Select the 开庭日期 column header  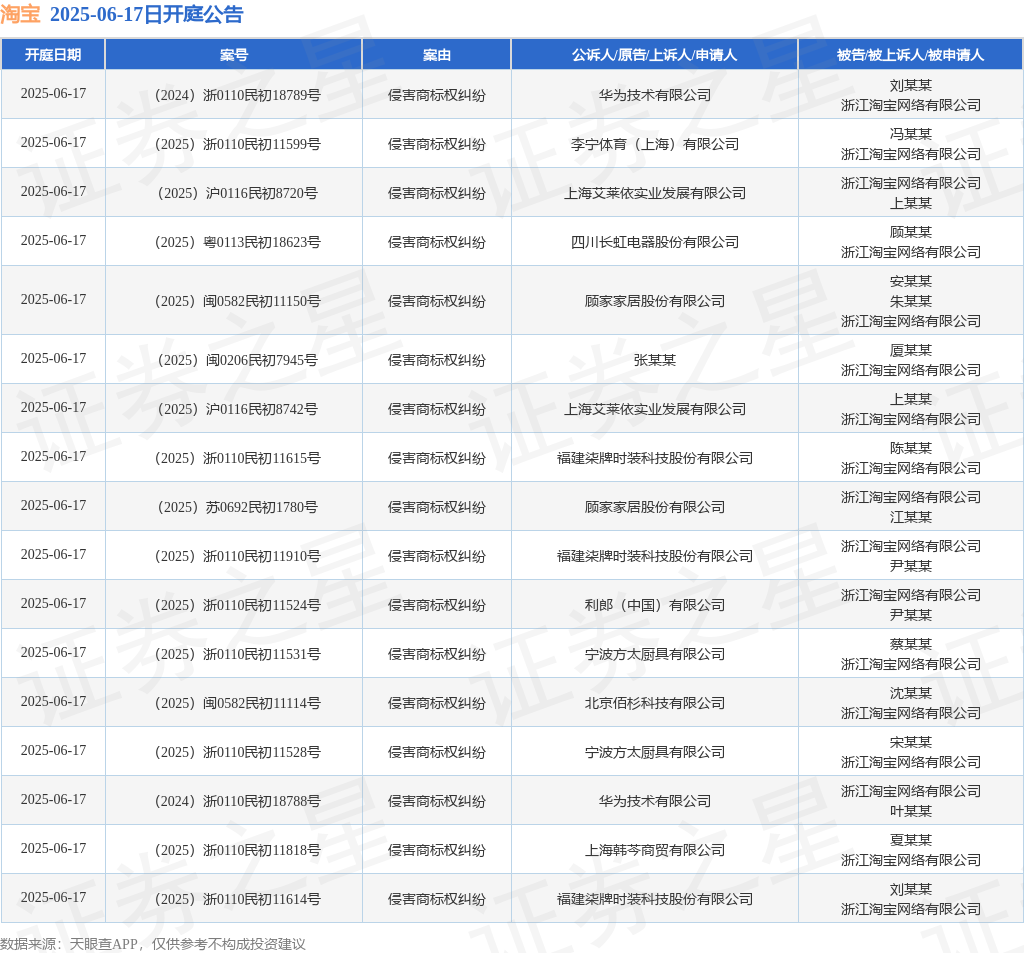[x=53, y=55]
